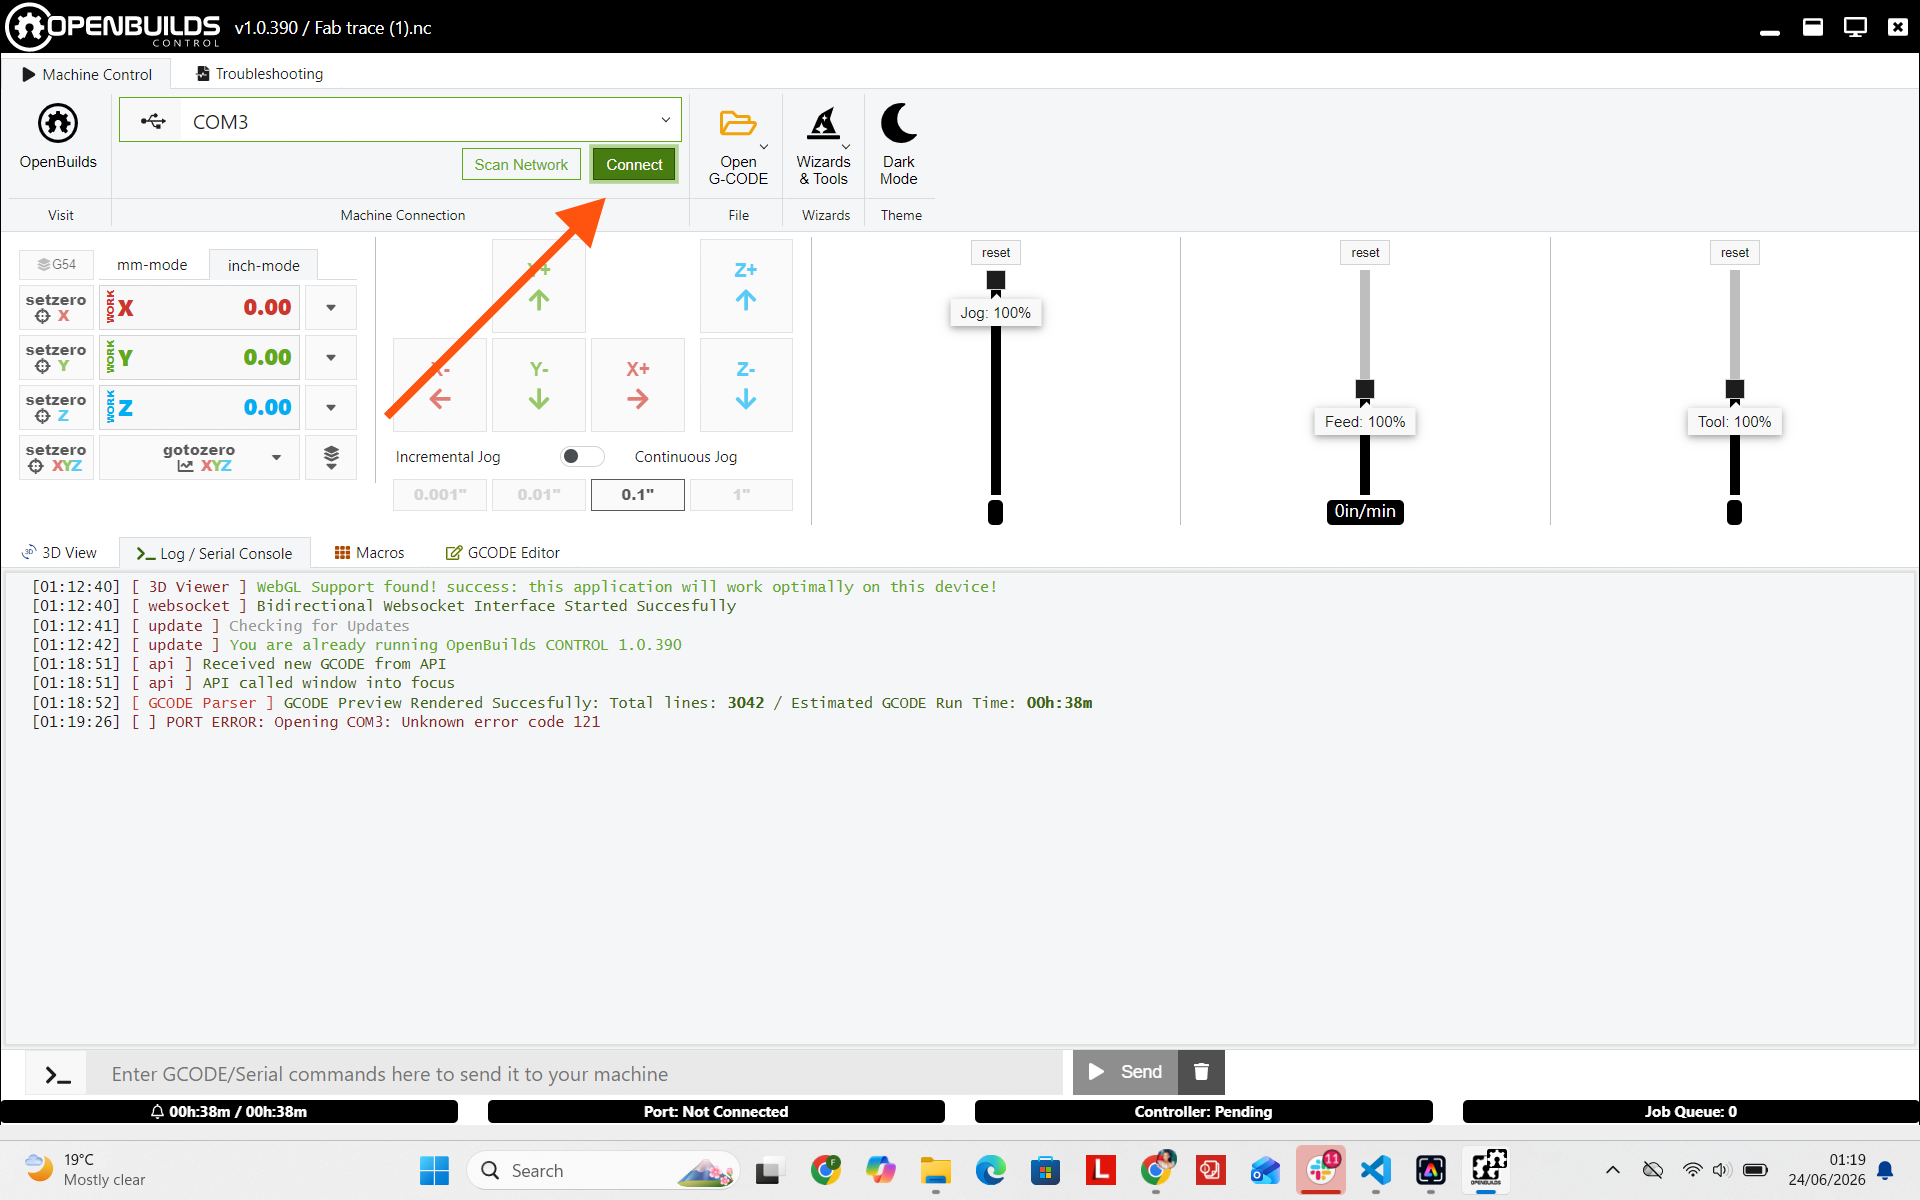Screen dimensions: 1920x1200
Task: Select 0.1" jog step
Action: click(x=638, y=495)
